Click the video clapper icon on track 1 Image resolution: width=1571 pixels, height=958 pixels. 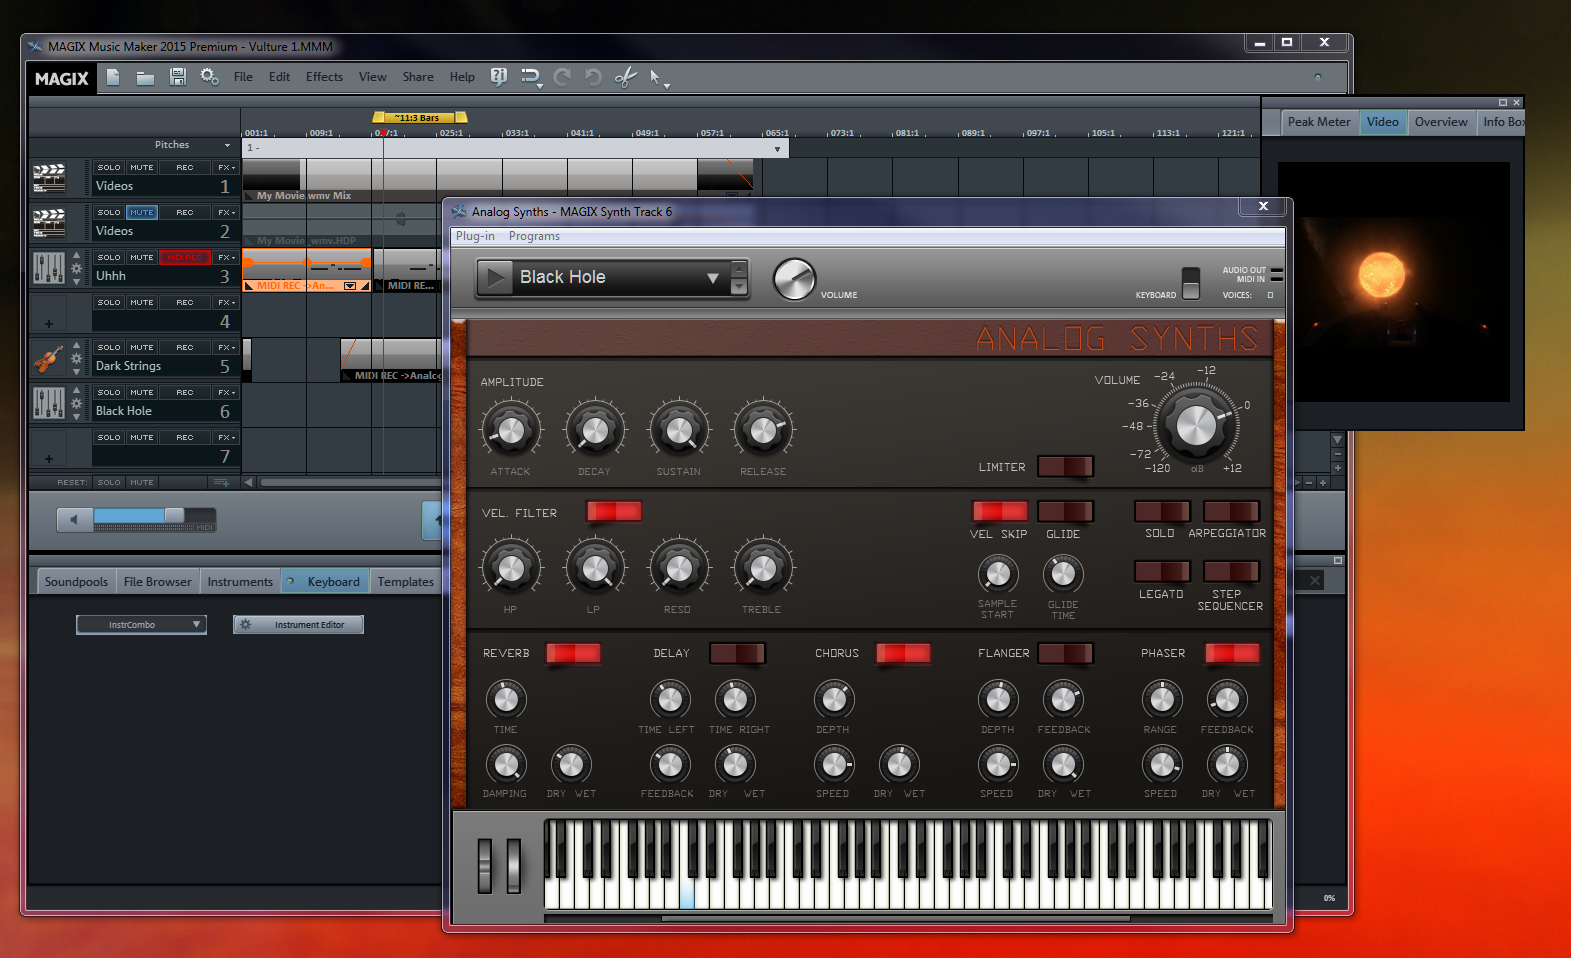49,178
